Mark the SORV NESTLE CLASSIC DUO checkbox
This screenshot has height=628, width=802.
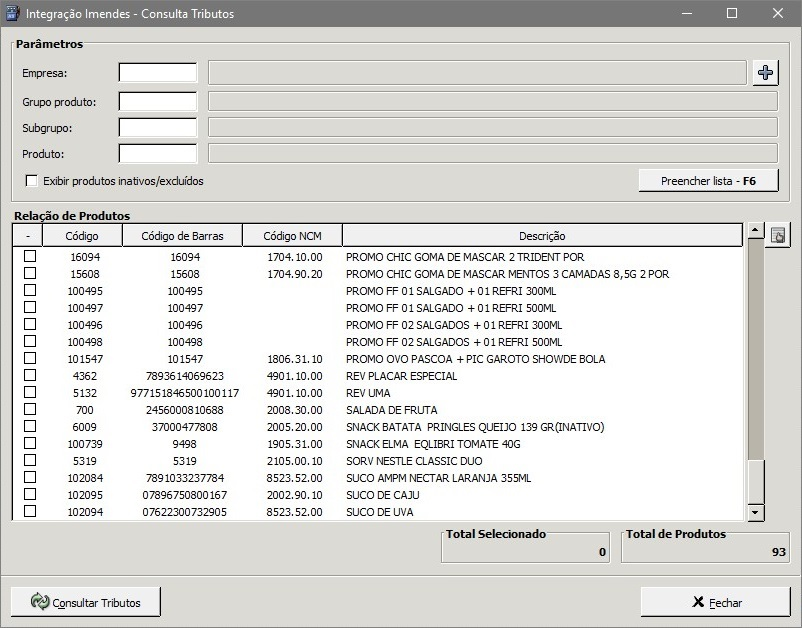[x=30, y=461]
